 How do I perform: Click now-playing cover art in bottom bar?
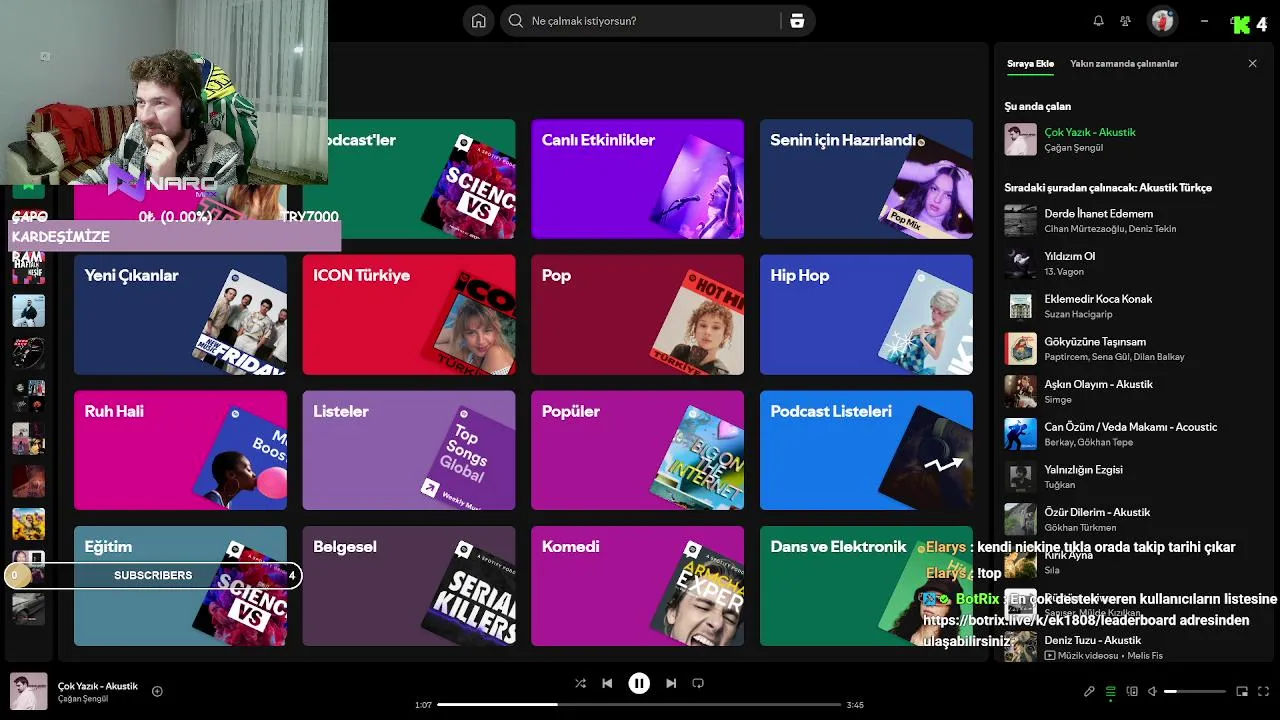click(x=29, y=691)
